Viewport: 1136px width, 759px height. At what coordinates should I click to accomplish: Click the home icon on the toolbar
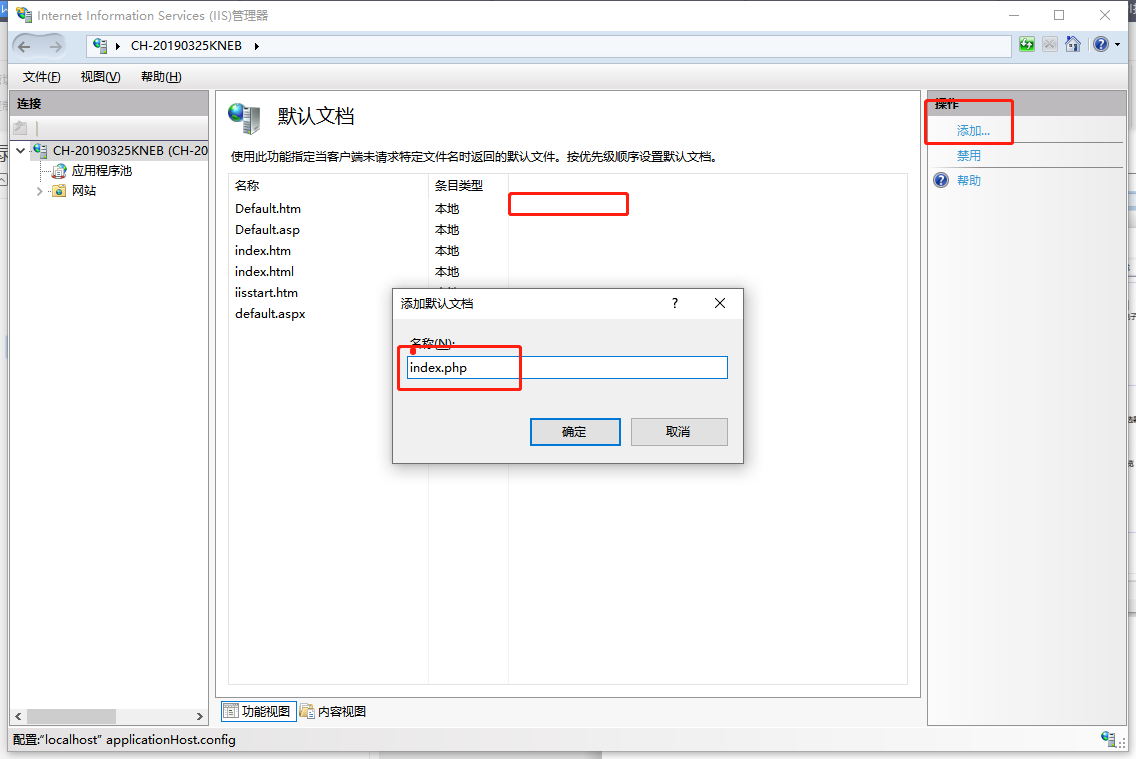(x=1073, y=45)
